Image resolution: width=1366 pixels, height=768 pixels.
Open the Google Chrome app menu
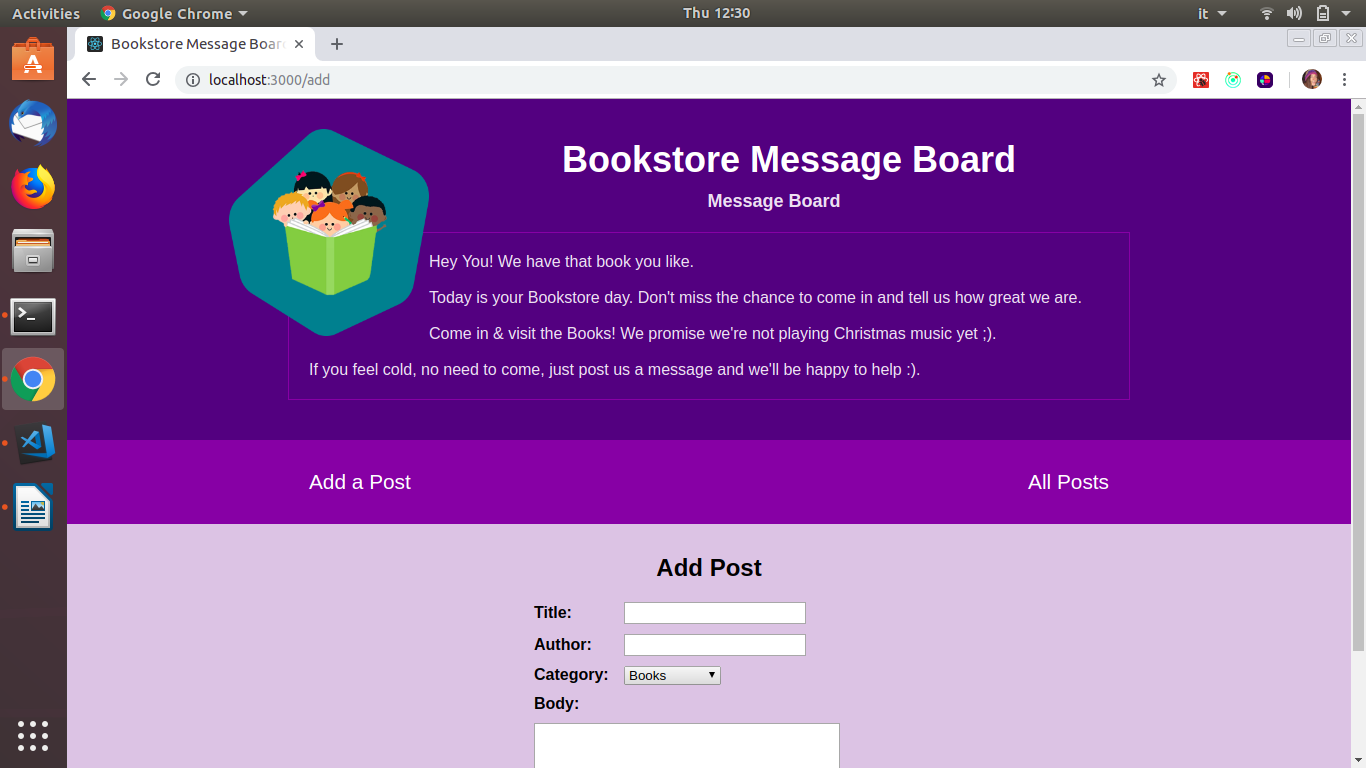(174, 13)
